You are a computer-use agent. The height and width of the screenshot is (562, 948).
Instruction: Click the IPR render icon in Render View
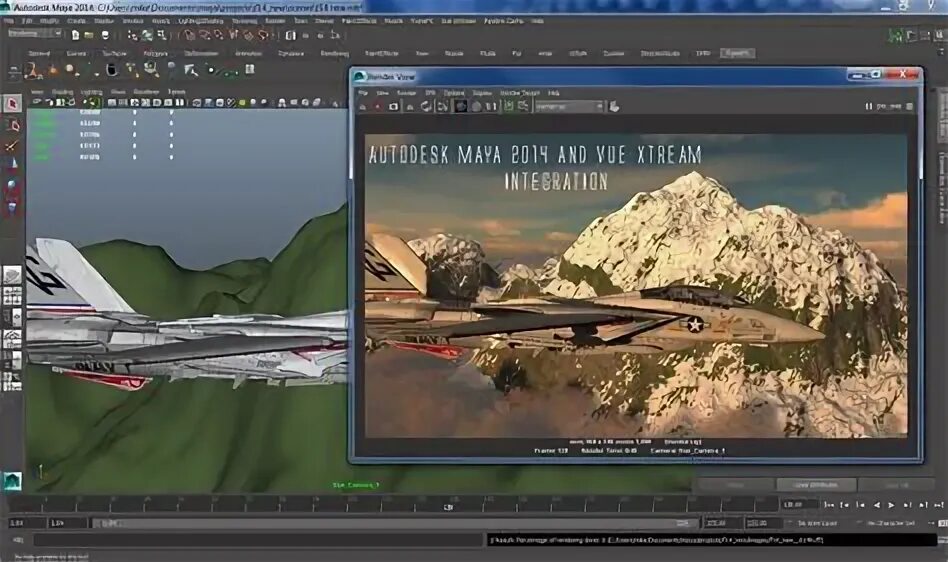(x=411, y=106)
